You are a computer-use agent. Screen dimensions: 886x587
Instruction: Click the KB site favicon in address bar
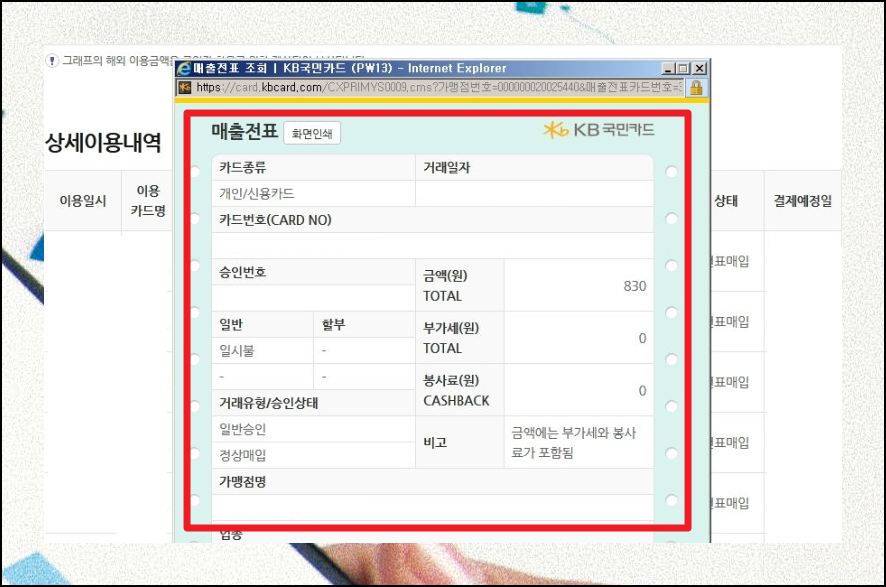pyautogui.click(x=185, y=88)
